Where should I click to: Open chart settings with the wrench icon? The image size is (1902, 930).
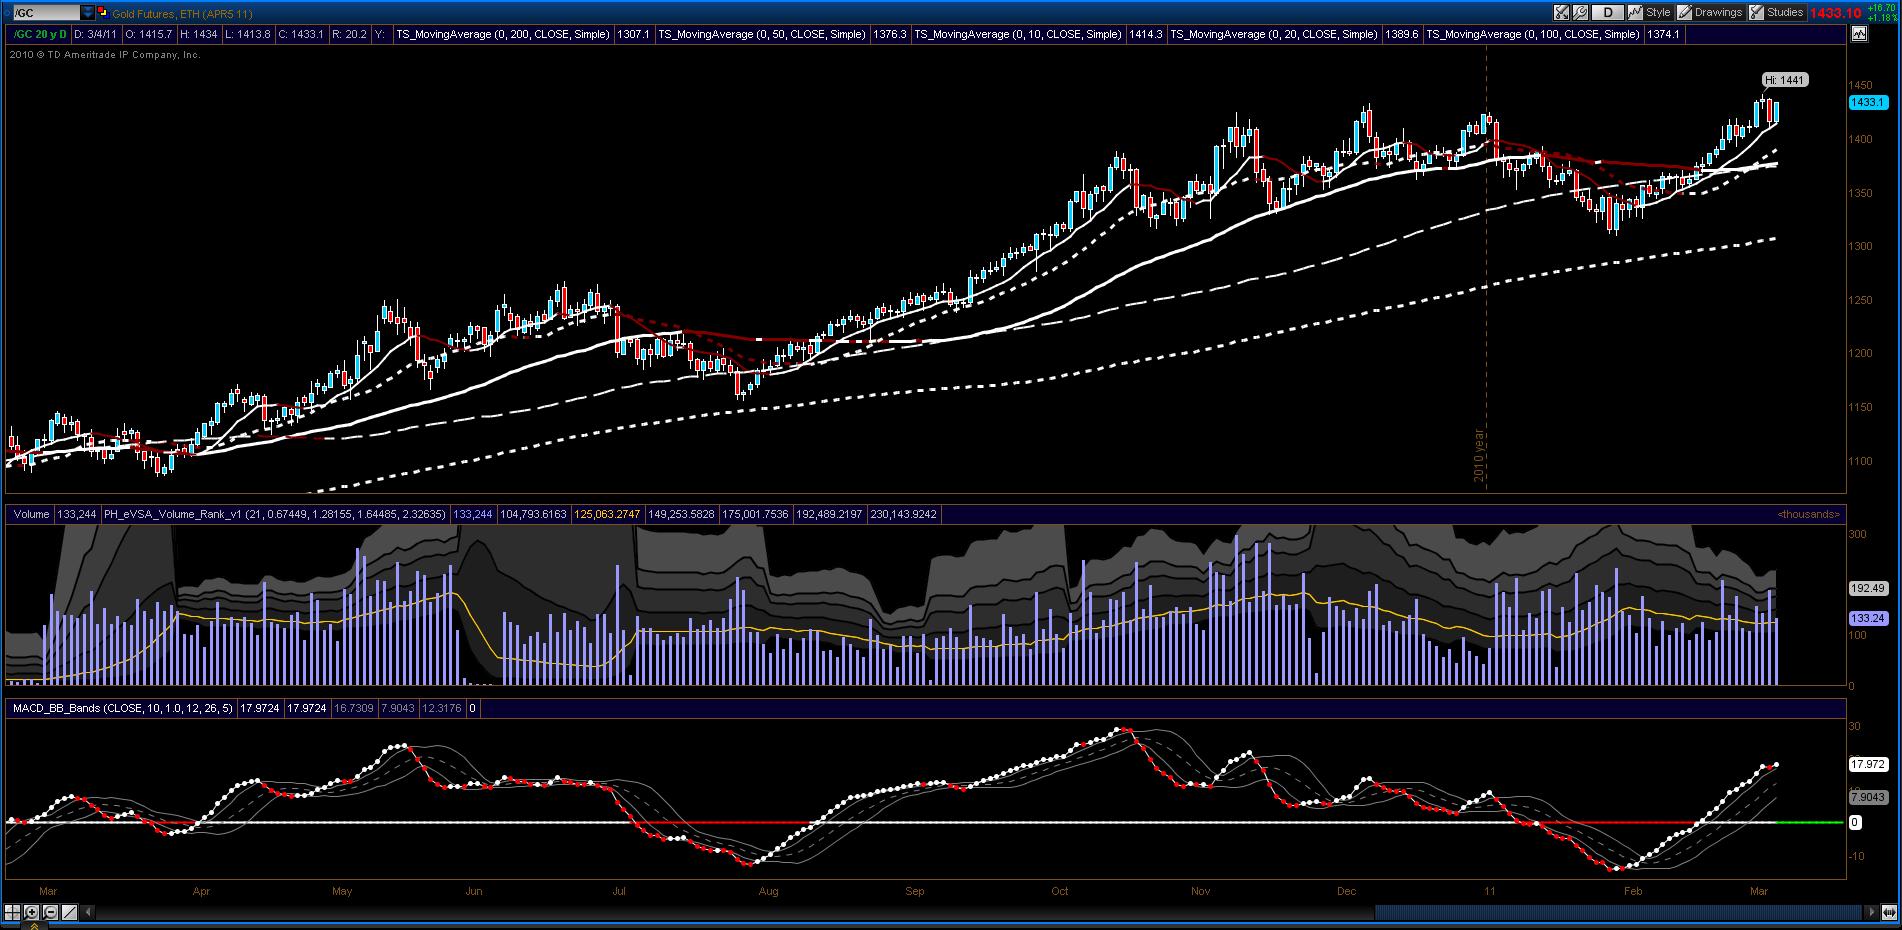tap(1580, 13)
